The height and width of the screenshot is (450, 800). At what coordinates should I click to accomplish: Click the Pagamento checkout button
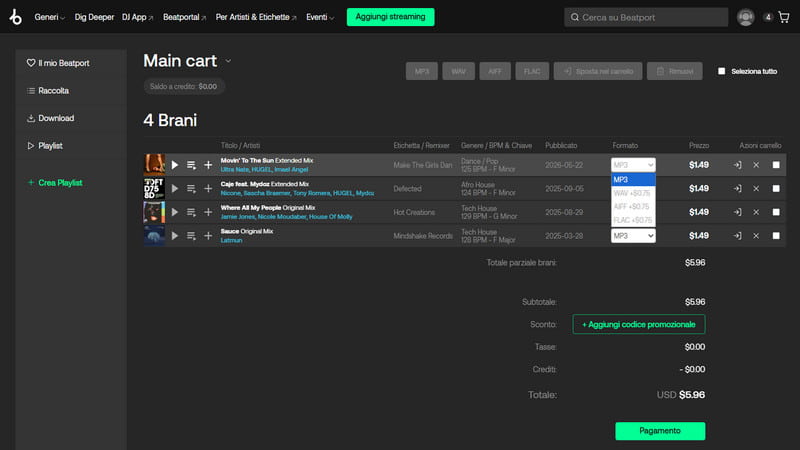pos(660,431)
